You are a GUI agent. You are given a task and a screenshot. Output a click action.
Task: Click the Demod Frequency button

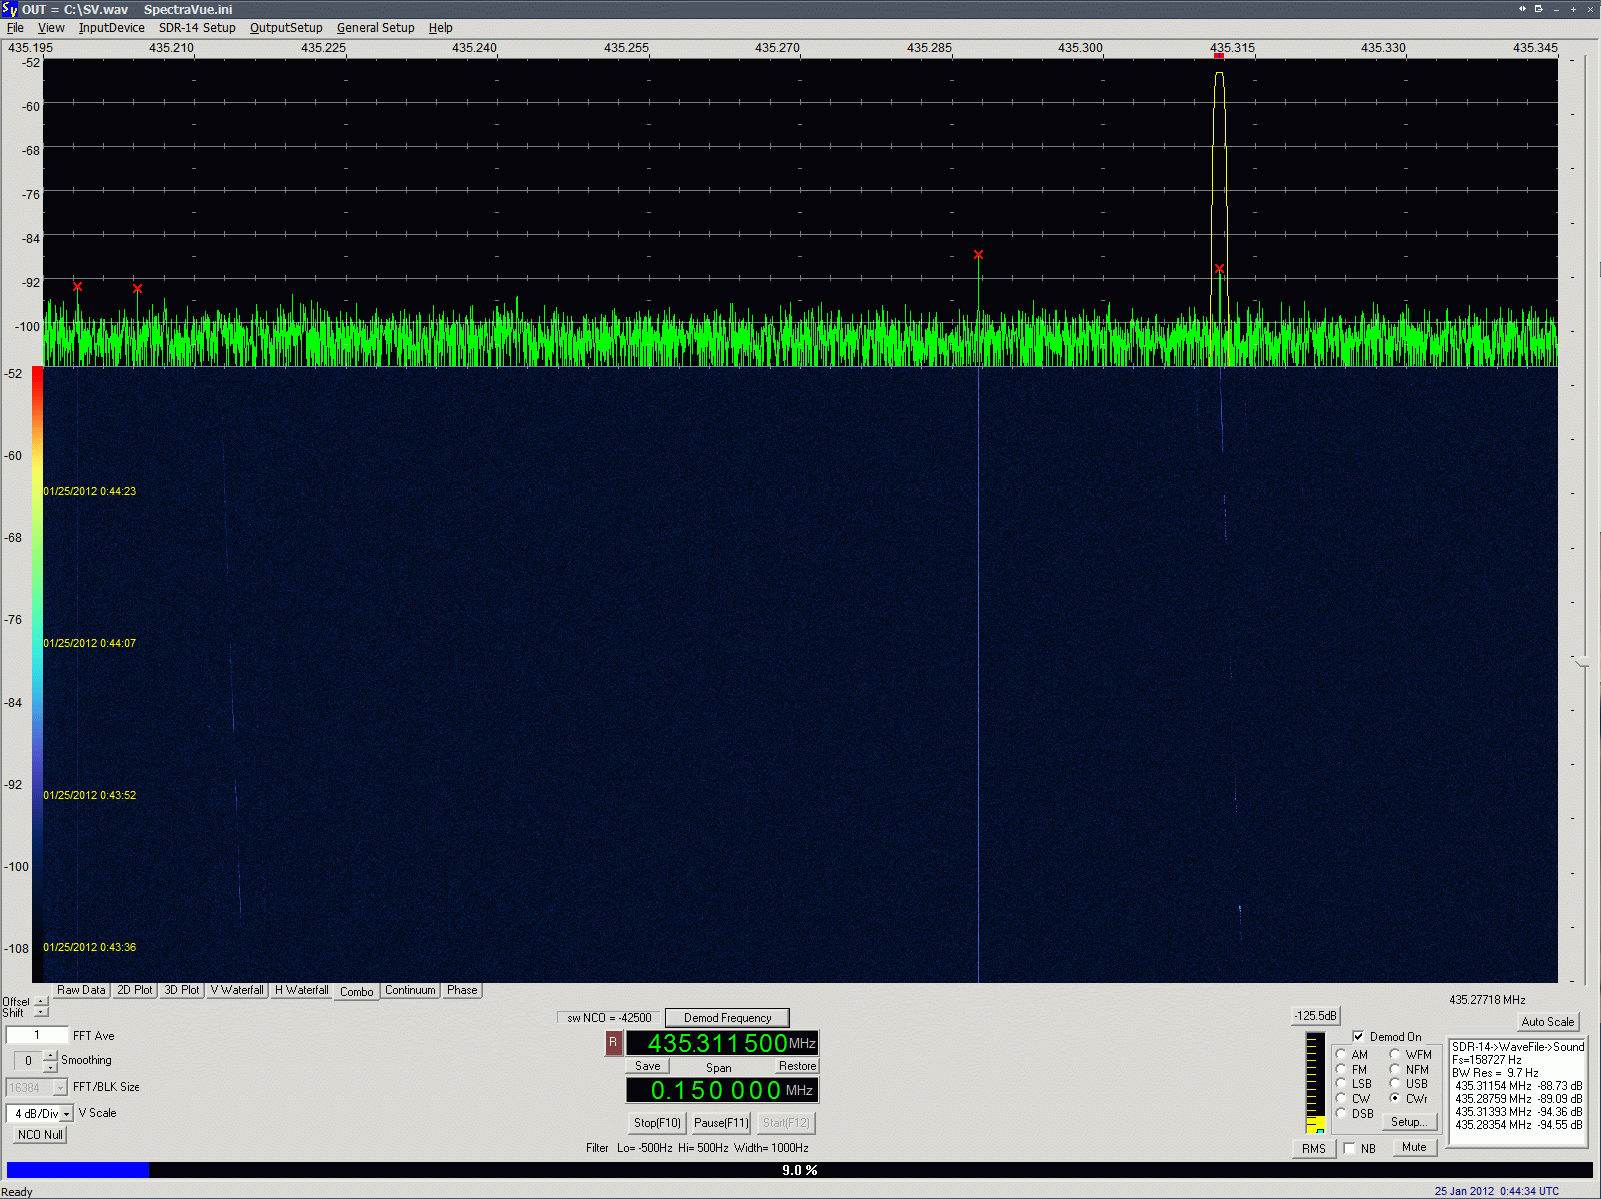[x=727, y=1018]
